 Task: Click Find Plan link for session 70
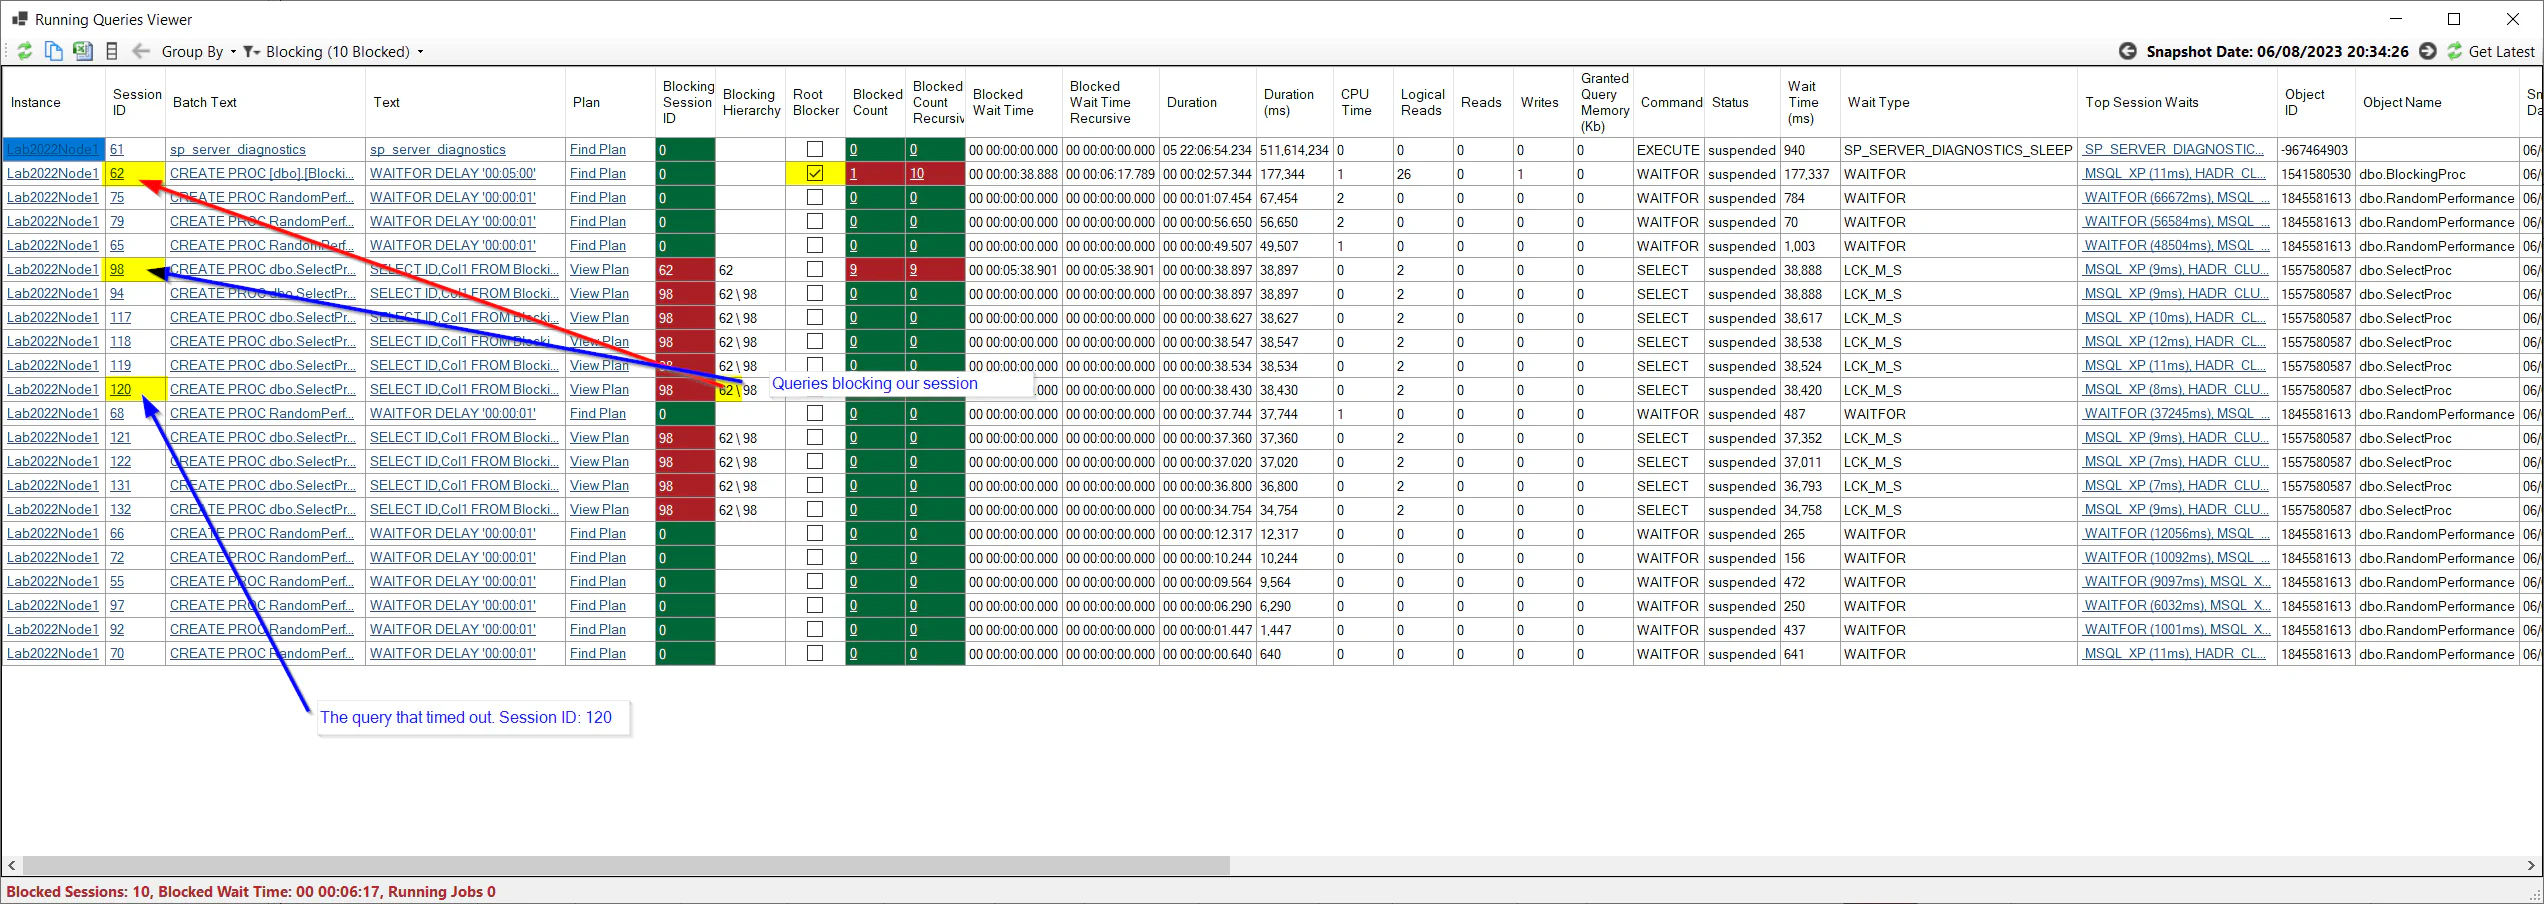coord(598,653)
